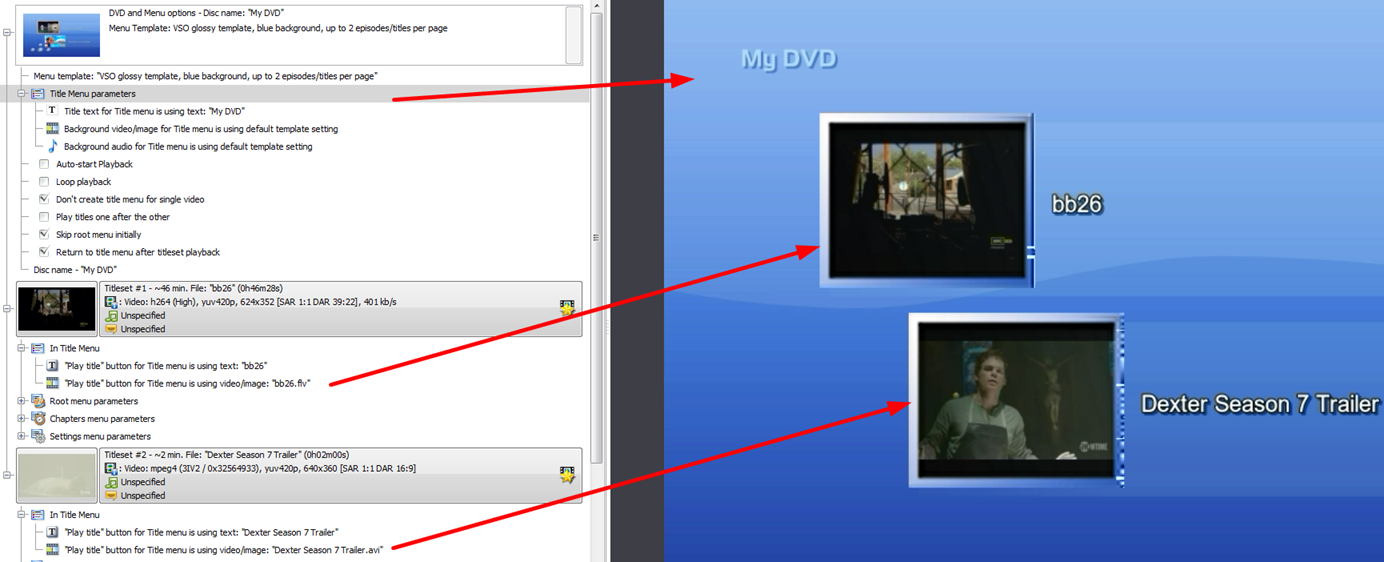Enable the Auto-start Playback checkbox
Viewport: 1384px width, 562px height.
coord(44,164)
